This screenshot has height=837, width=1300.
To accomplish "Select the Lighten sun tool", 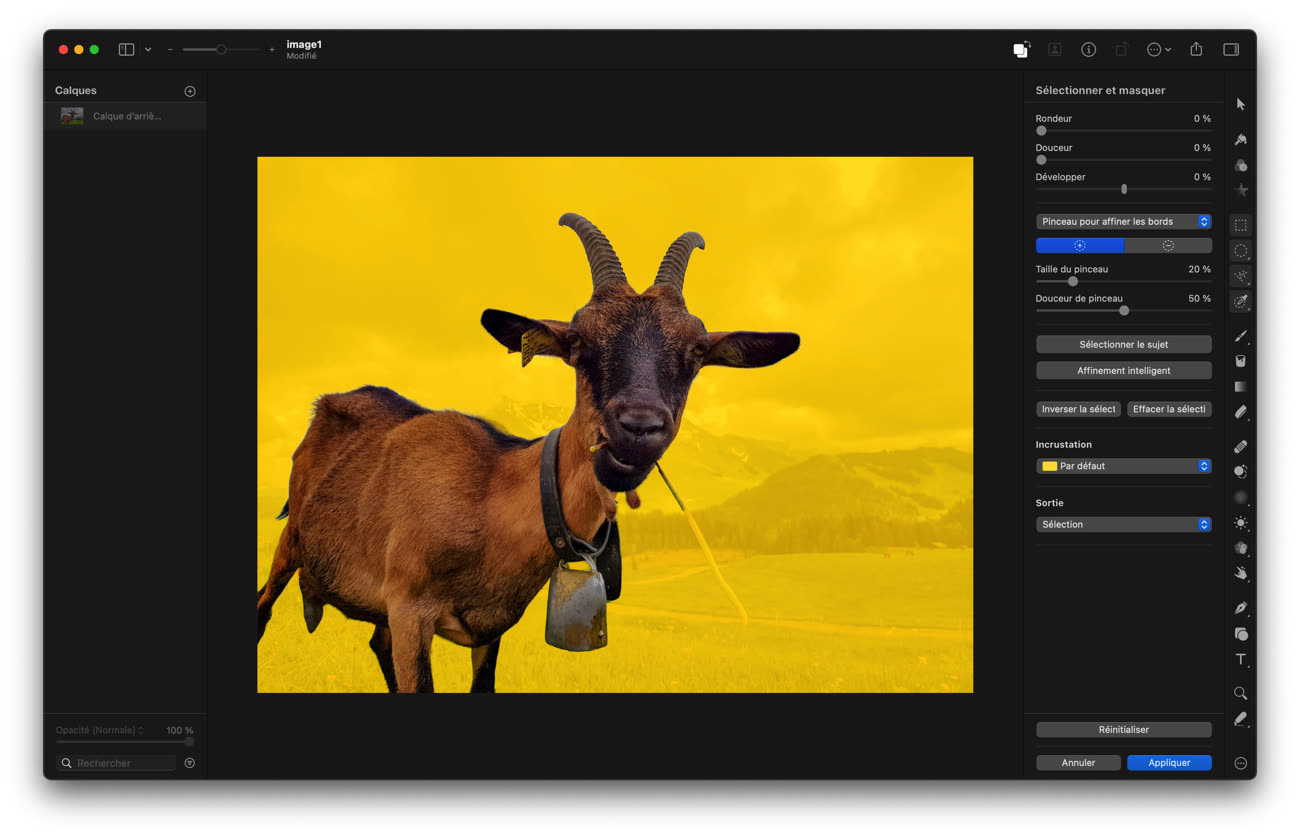I will pos(1240,523).
